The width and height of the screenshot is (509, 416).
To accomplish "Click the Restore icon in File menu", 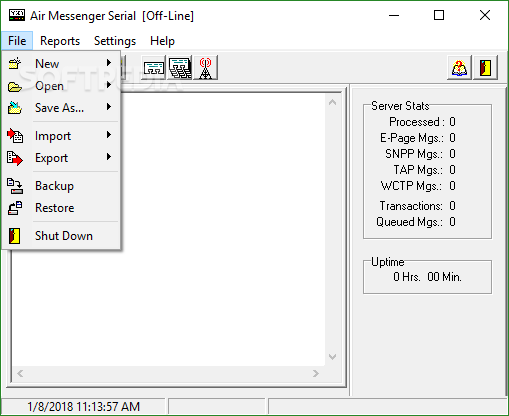I will point(15,208).
